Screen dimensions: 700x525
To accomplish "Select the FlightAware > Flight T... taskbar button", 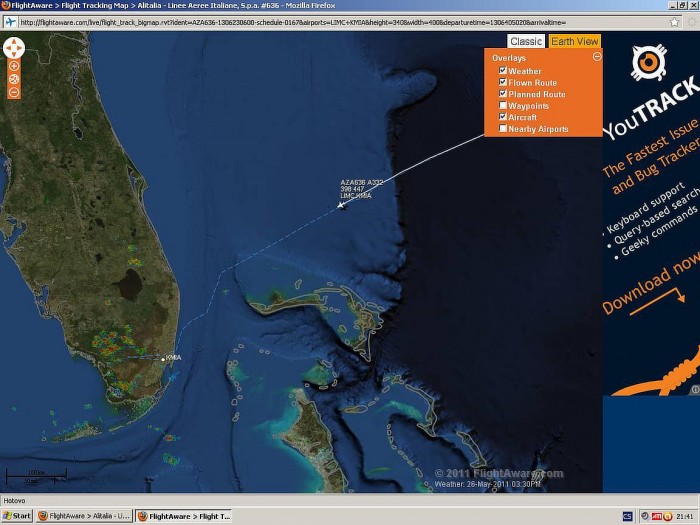I will pyautogui.click(x=183, y=516).
